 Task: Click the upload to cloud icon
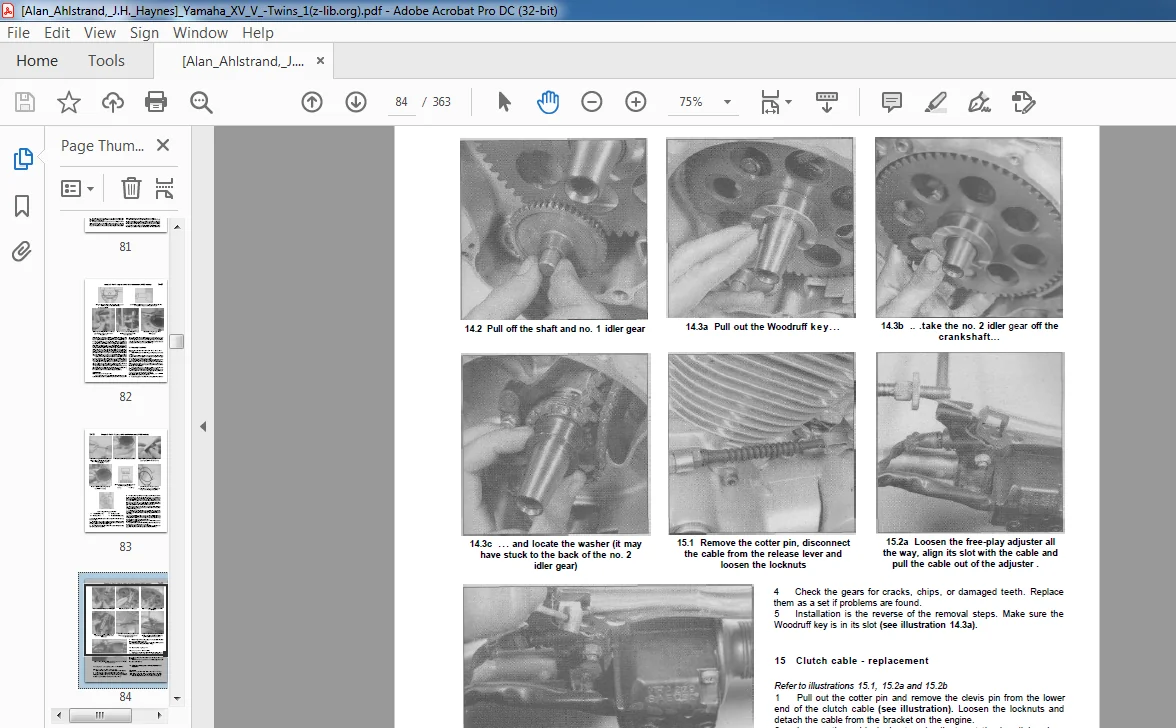112,102
